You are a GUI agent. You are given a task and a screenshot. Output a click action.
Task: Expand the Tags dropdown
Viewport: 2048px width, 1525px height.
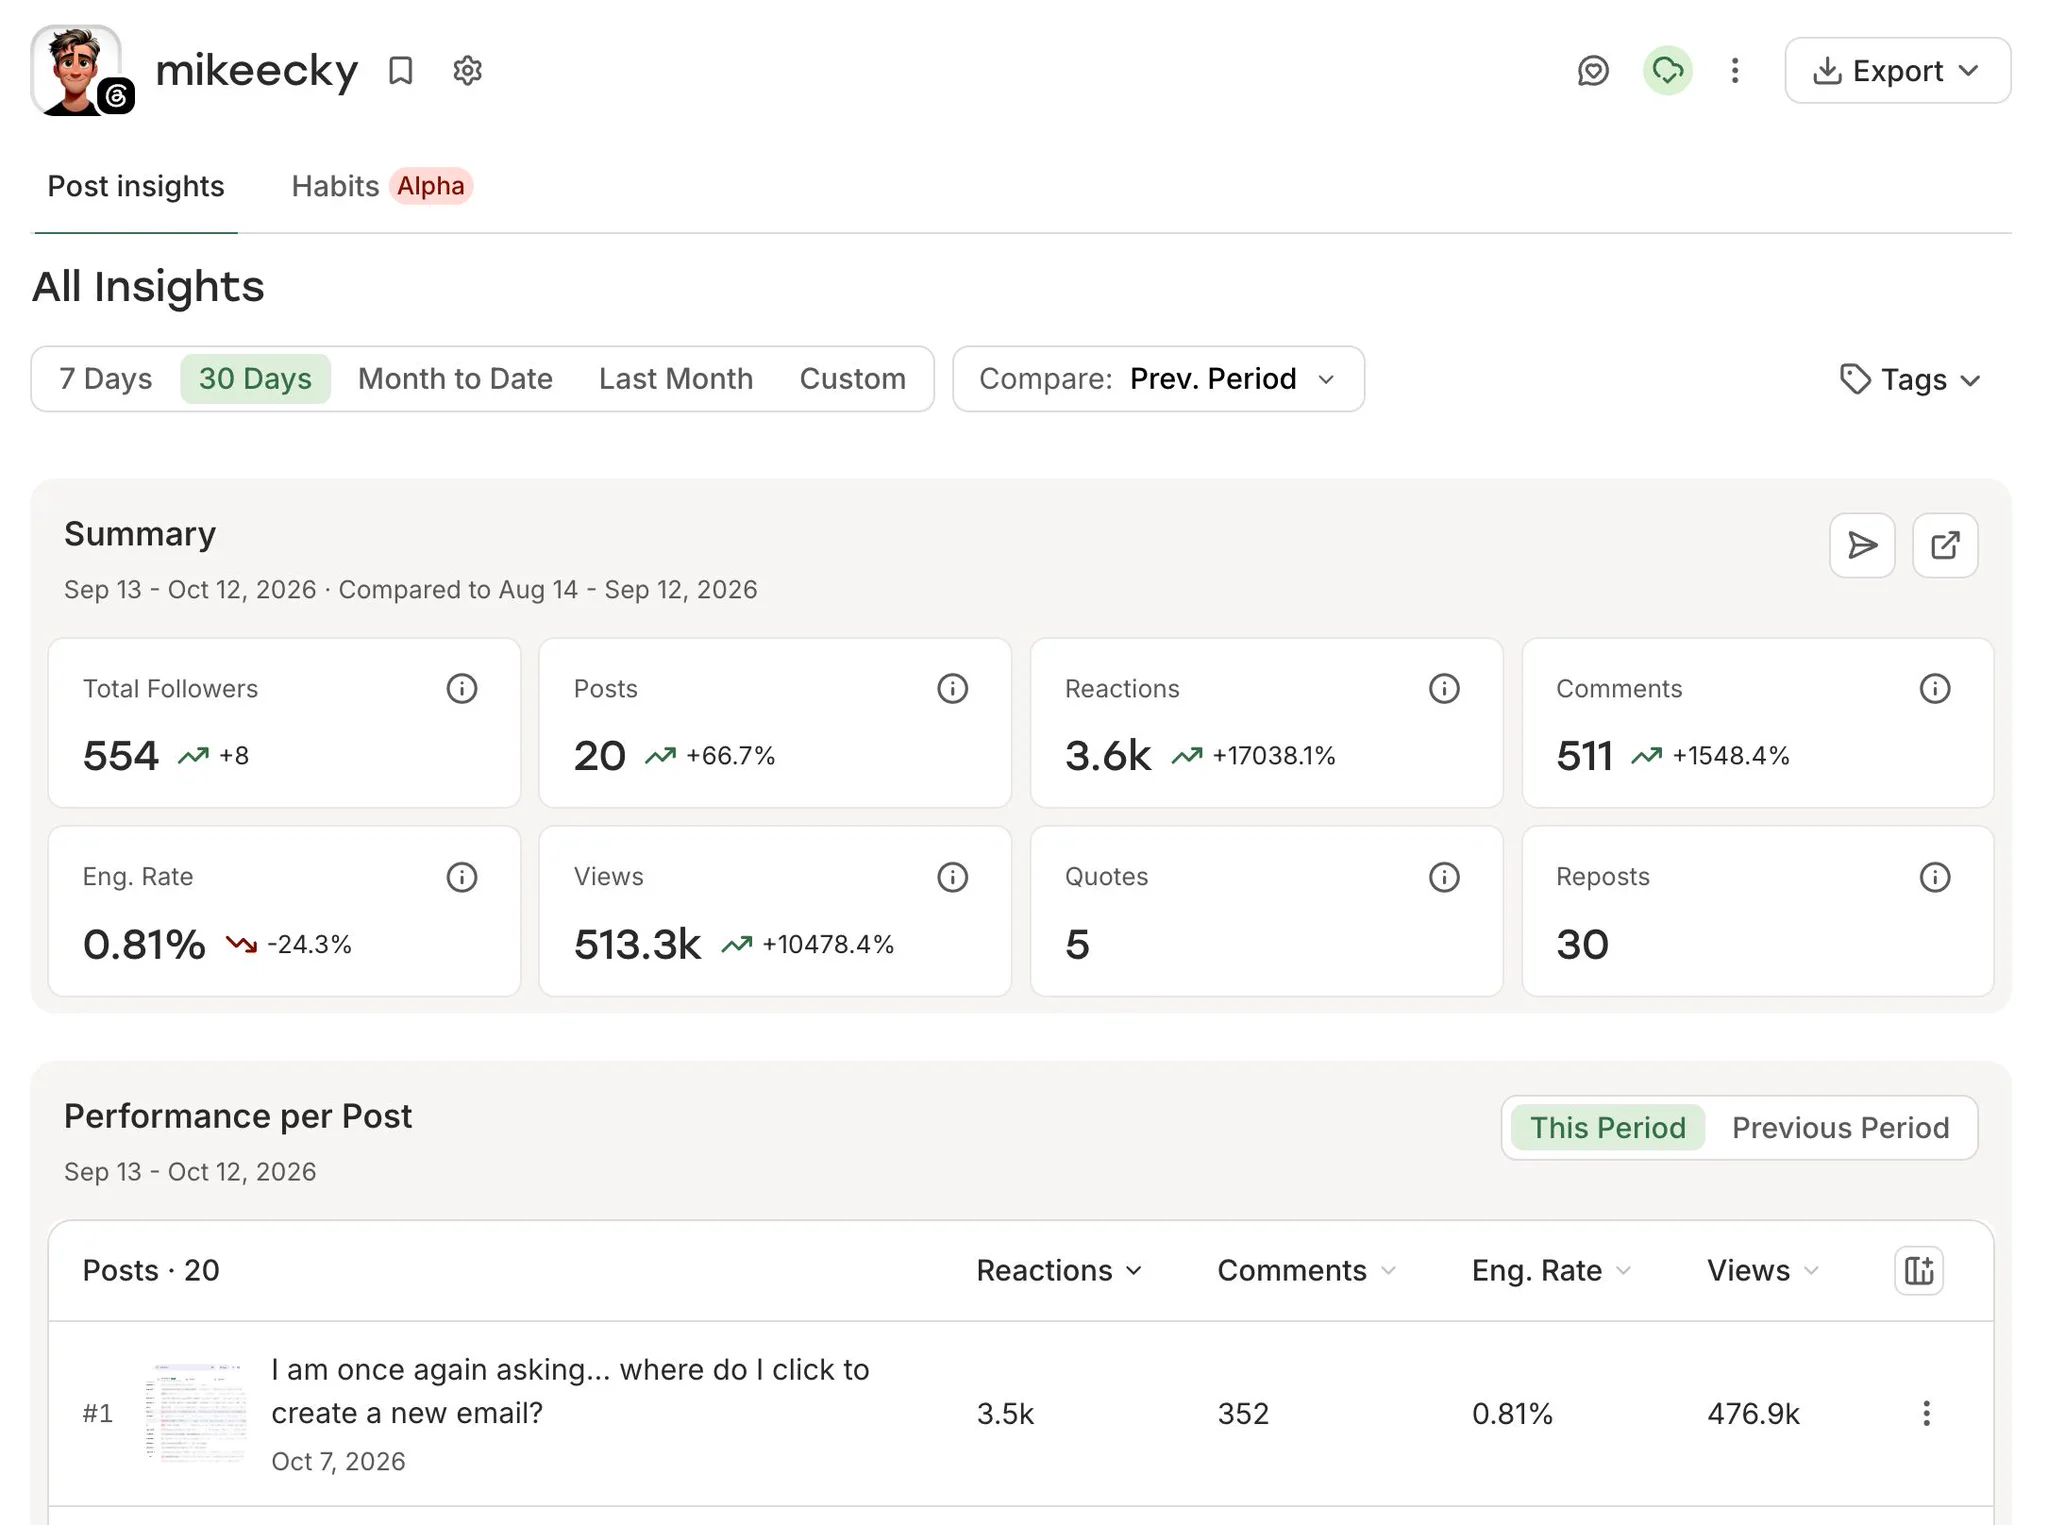[1910, 380]
